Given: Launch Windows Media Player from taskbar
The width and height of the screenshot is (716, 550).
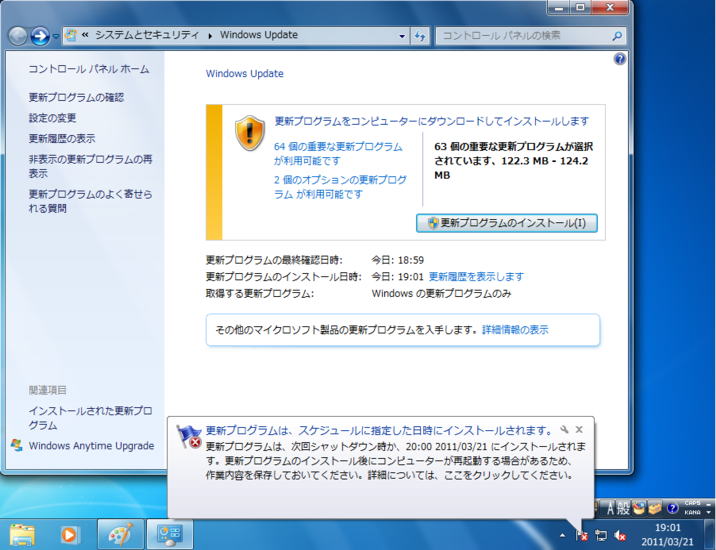Looking at the screenshot, I should pyautogui.click(x=69, y=534).
